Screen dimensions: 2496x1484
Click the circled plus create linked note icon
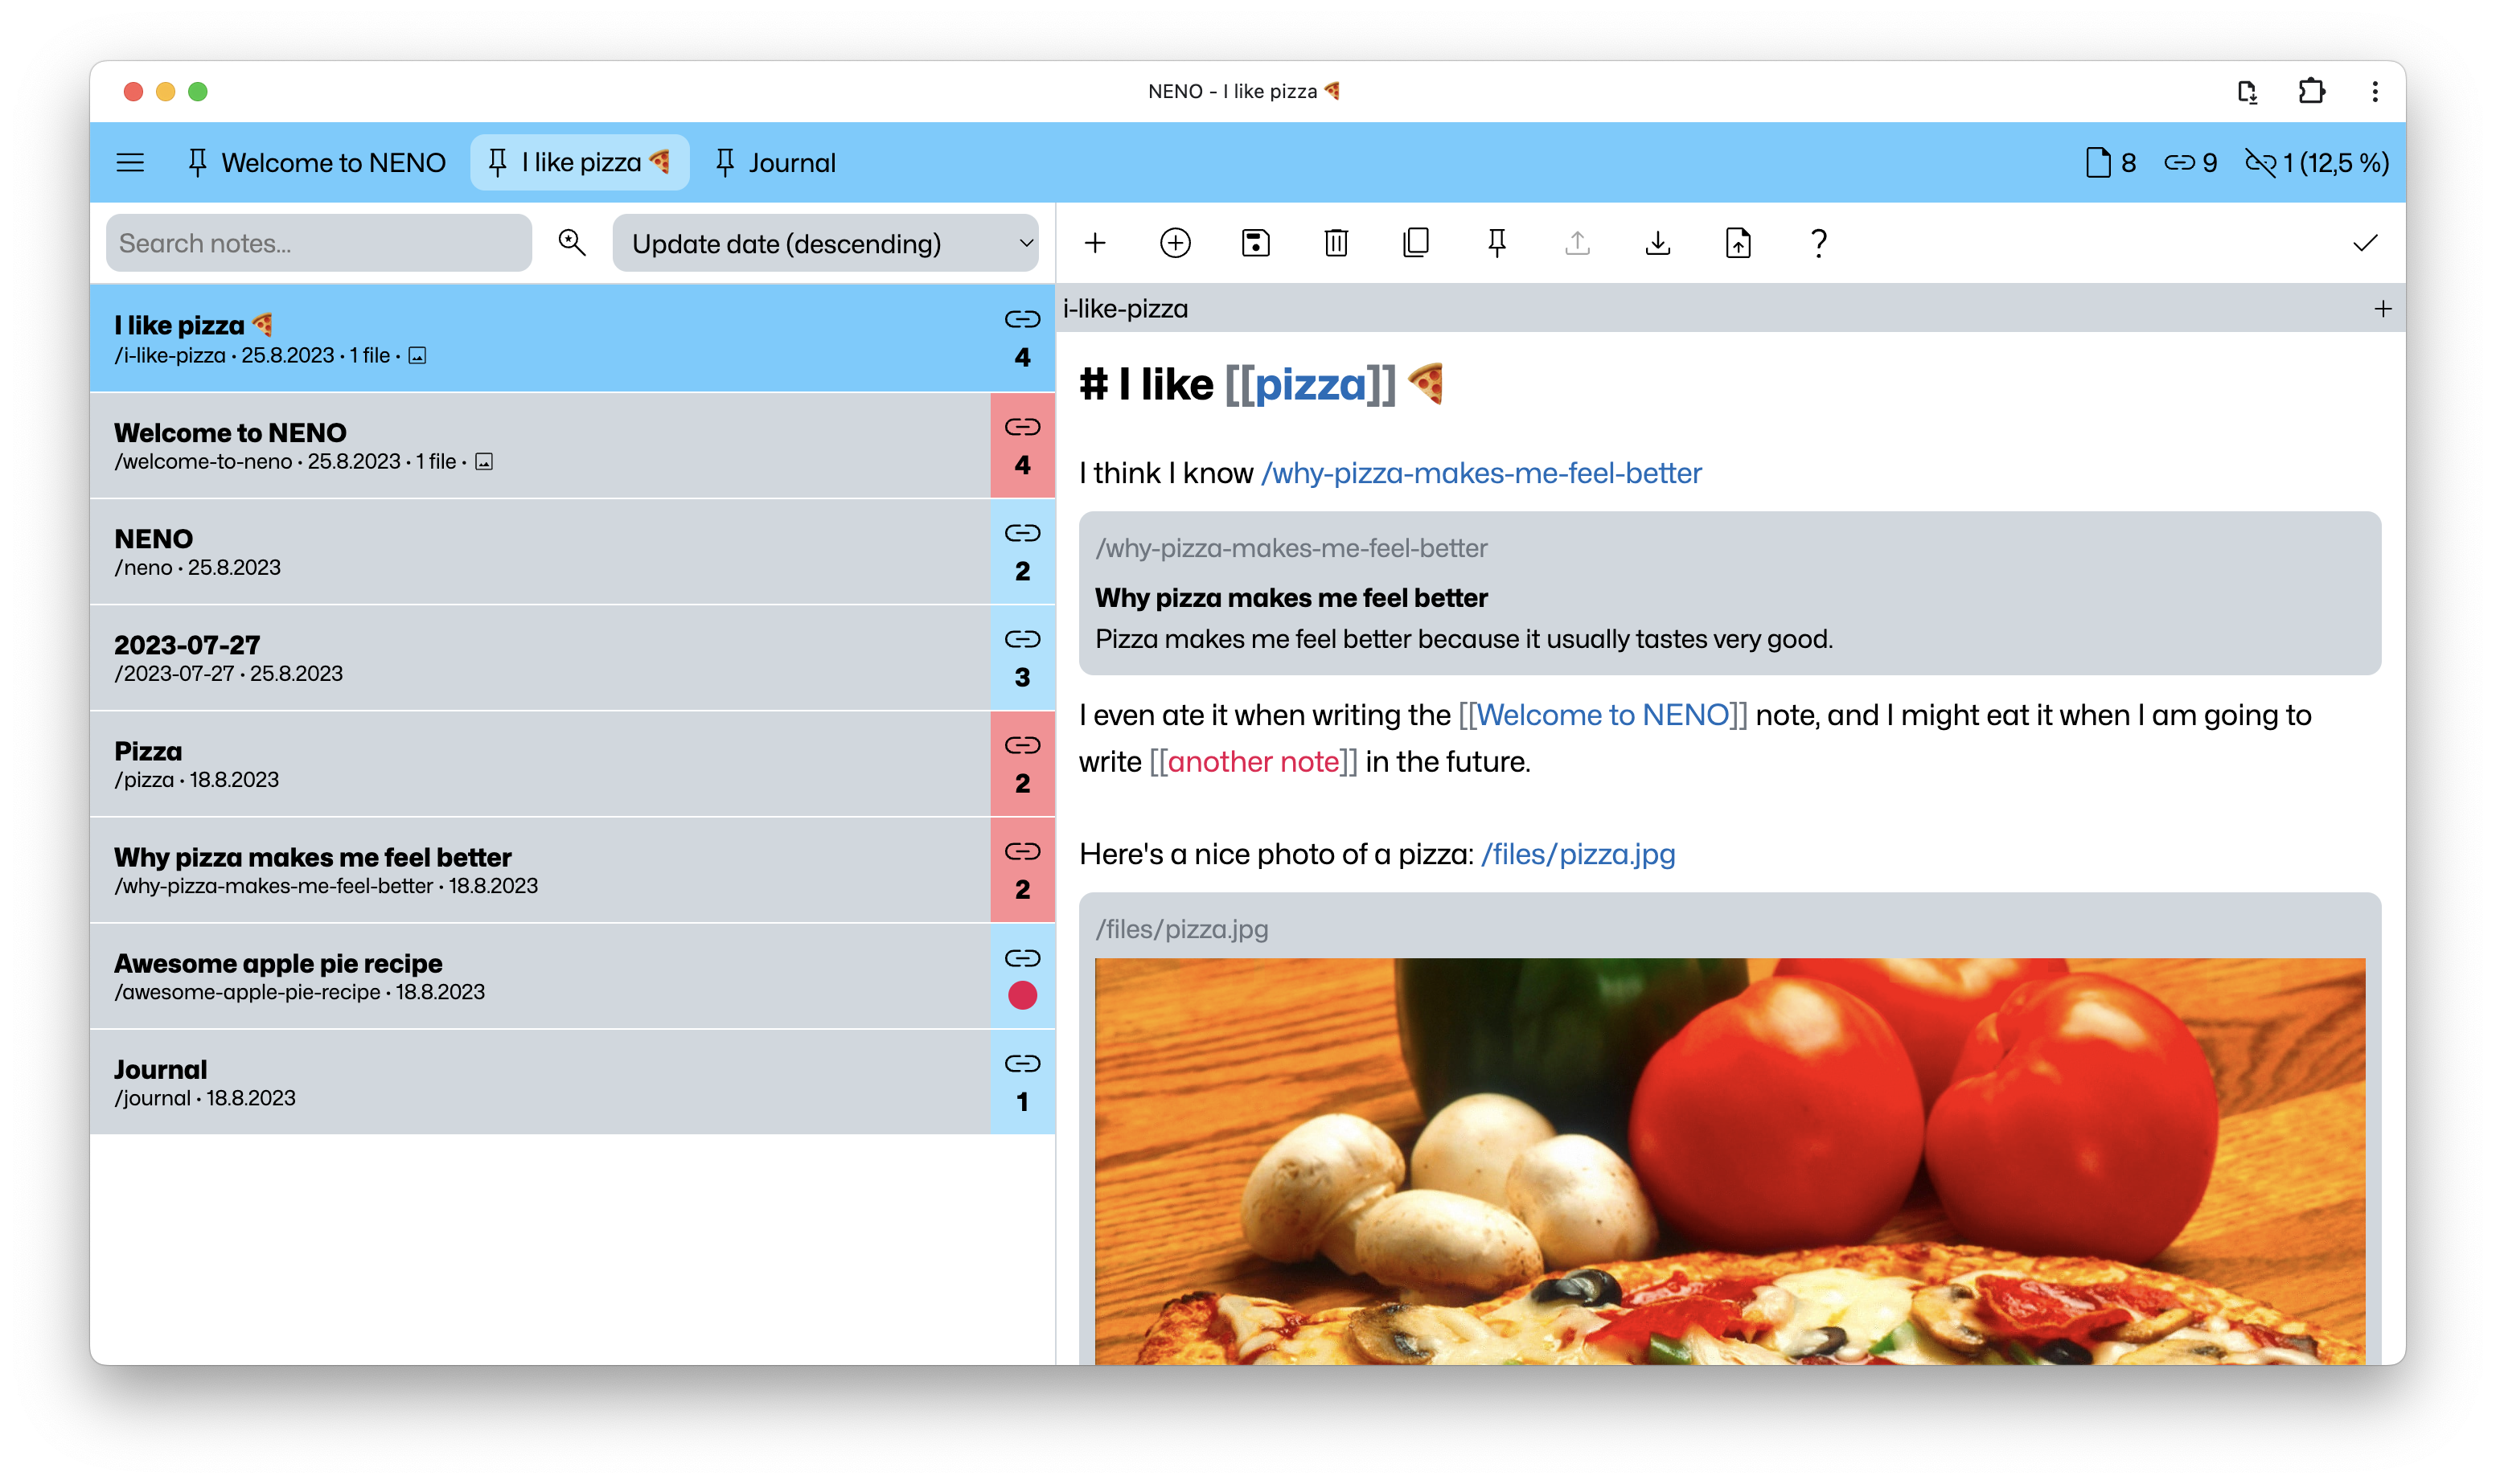(1175, 243)
